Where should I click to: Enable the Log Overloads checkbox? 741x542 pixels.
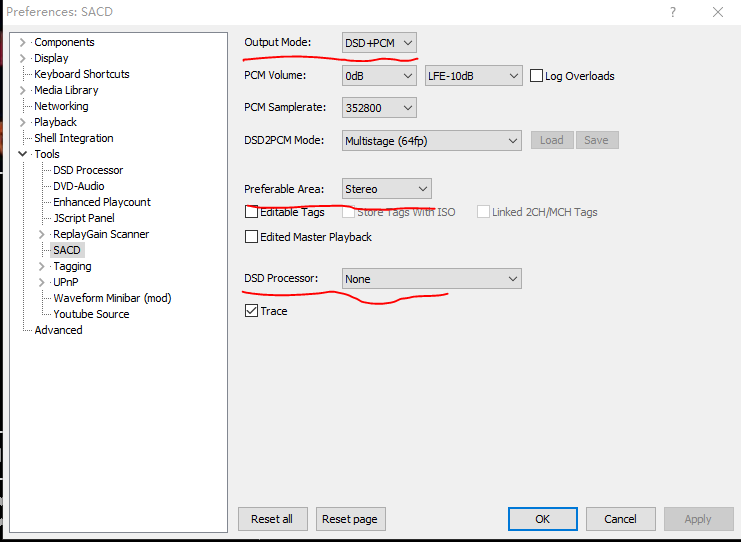click(537, 76)
